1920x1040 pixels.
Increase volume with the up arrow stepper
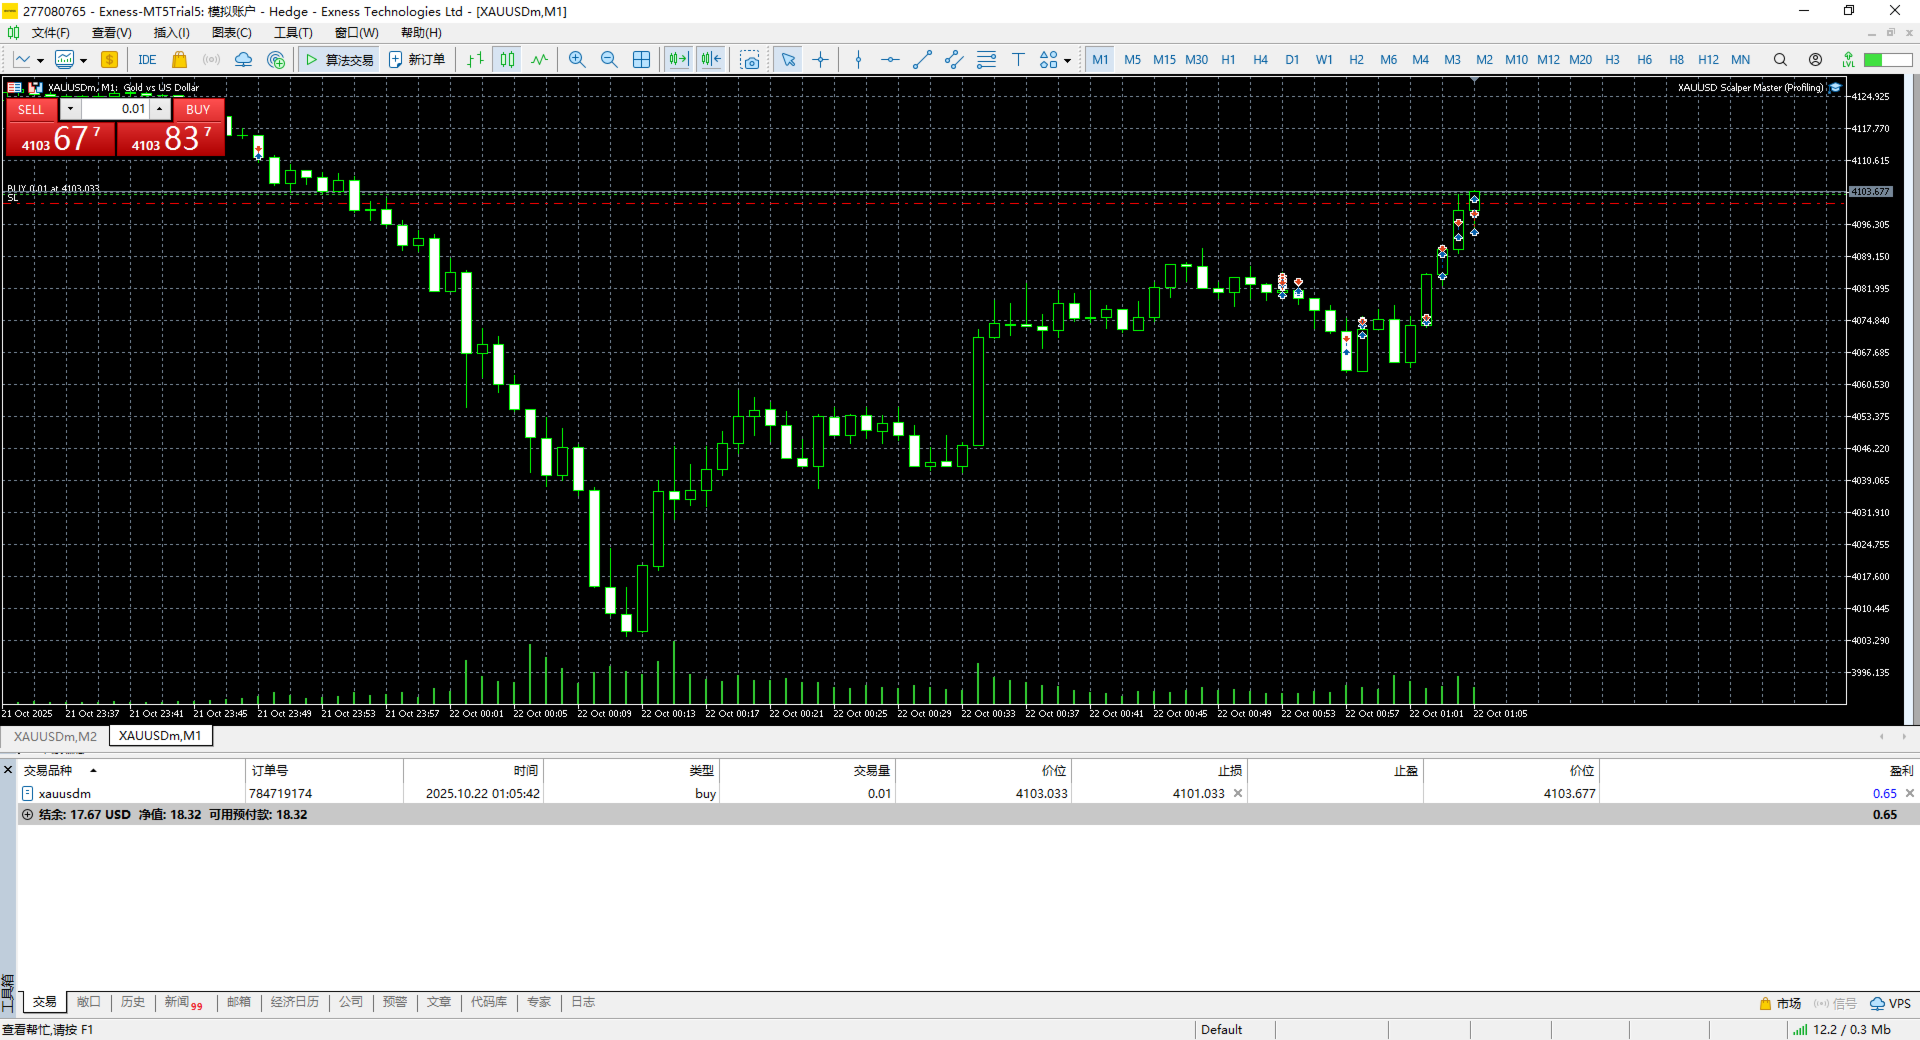[159, 109]
